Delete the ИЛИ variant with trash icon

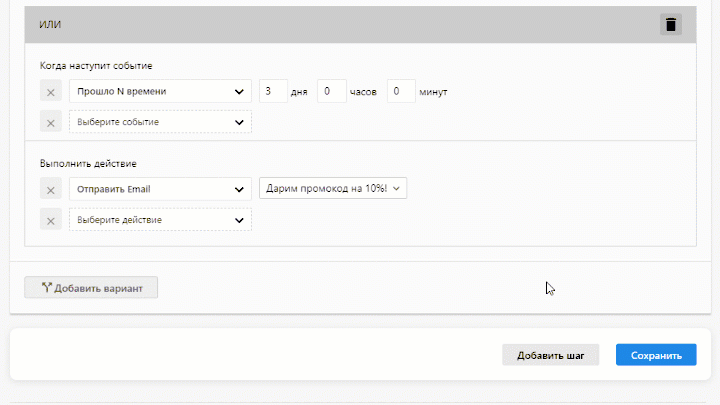(670, 25)
